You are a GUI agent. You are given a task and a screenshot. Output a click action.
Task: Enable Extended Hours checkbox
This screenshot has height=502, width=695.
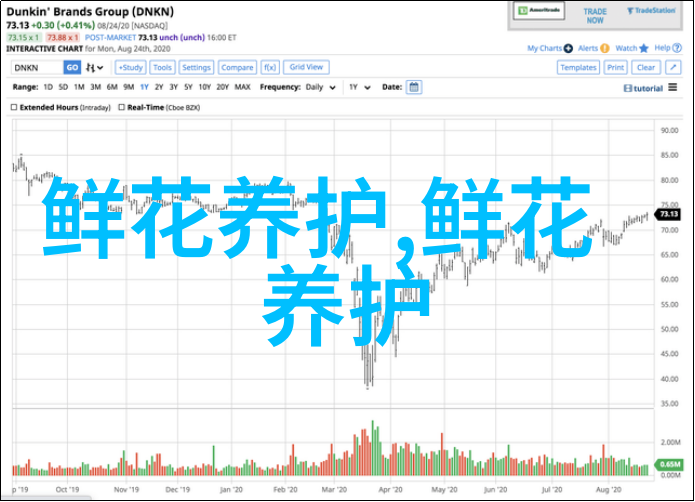click(x=14, y=107)
